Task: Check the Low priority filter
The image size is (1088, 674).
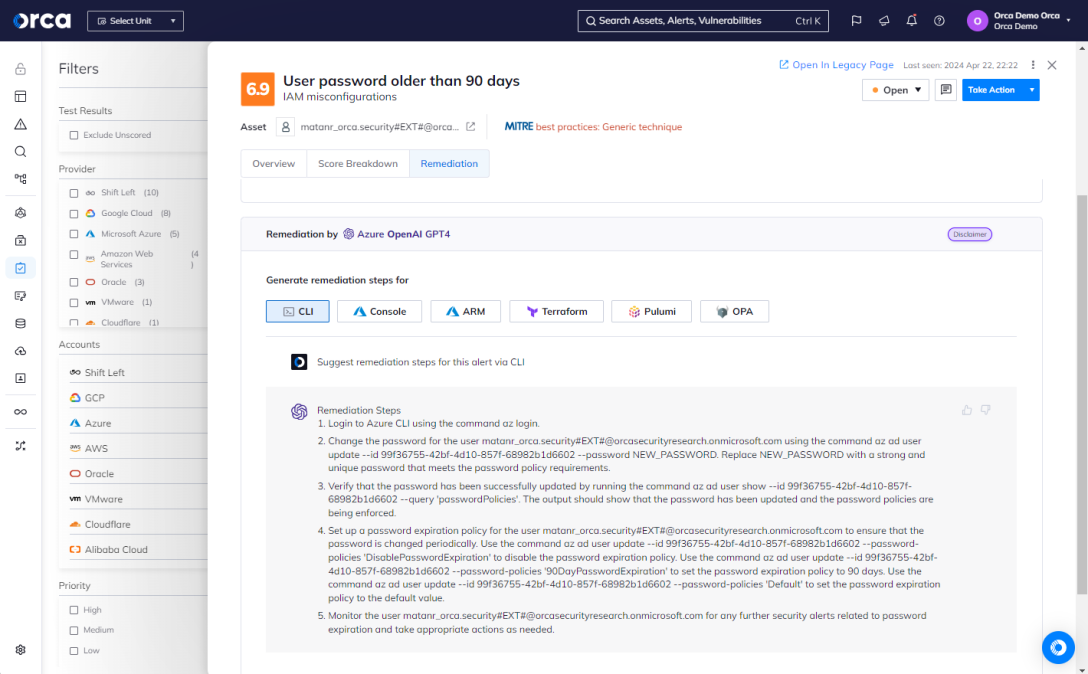Action: (74, 651)
